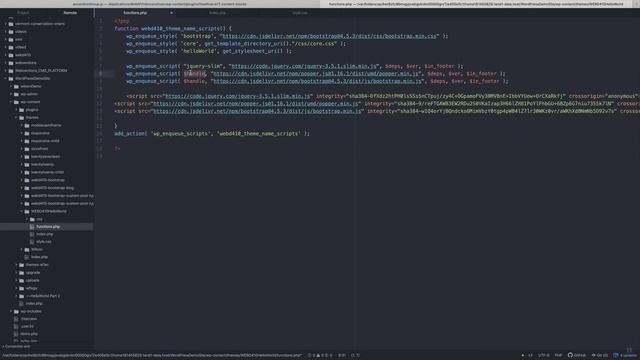Click the function webd410_theme_name_scripts declaration
640x360 pixels.
[173, 29]
